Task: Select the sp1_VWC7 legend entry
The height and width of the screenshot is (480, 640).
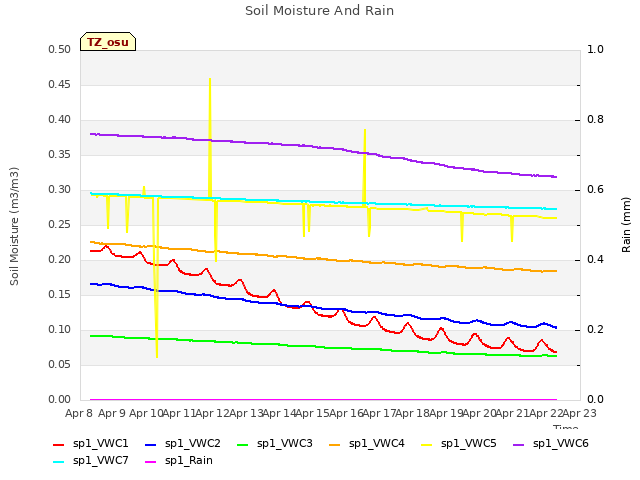Action: pos(91,461)
